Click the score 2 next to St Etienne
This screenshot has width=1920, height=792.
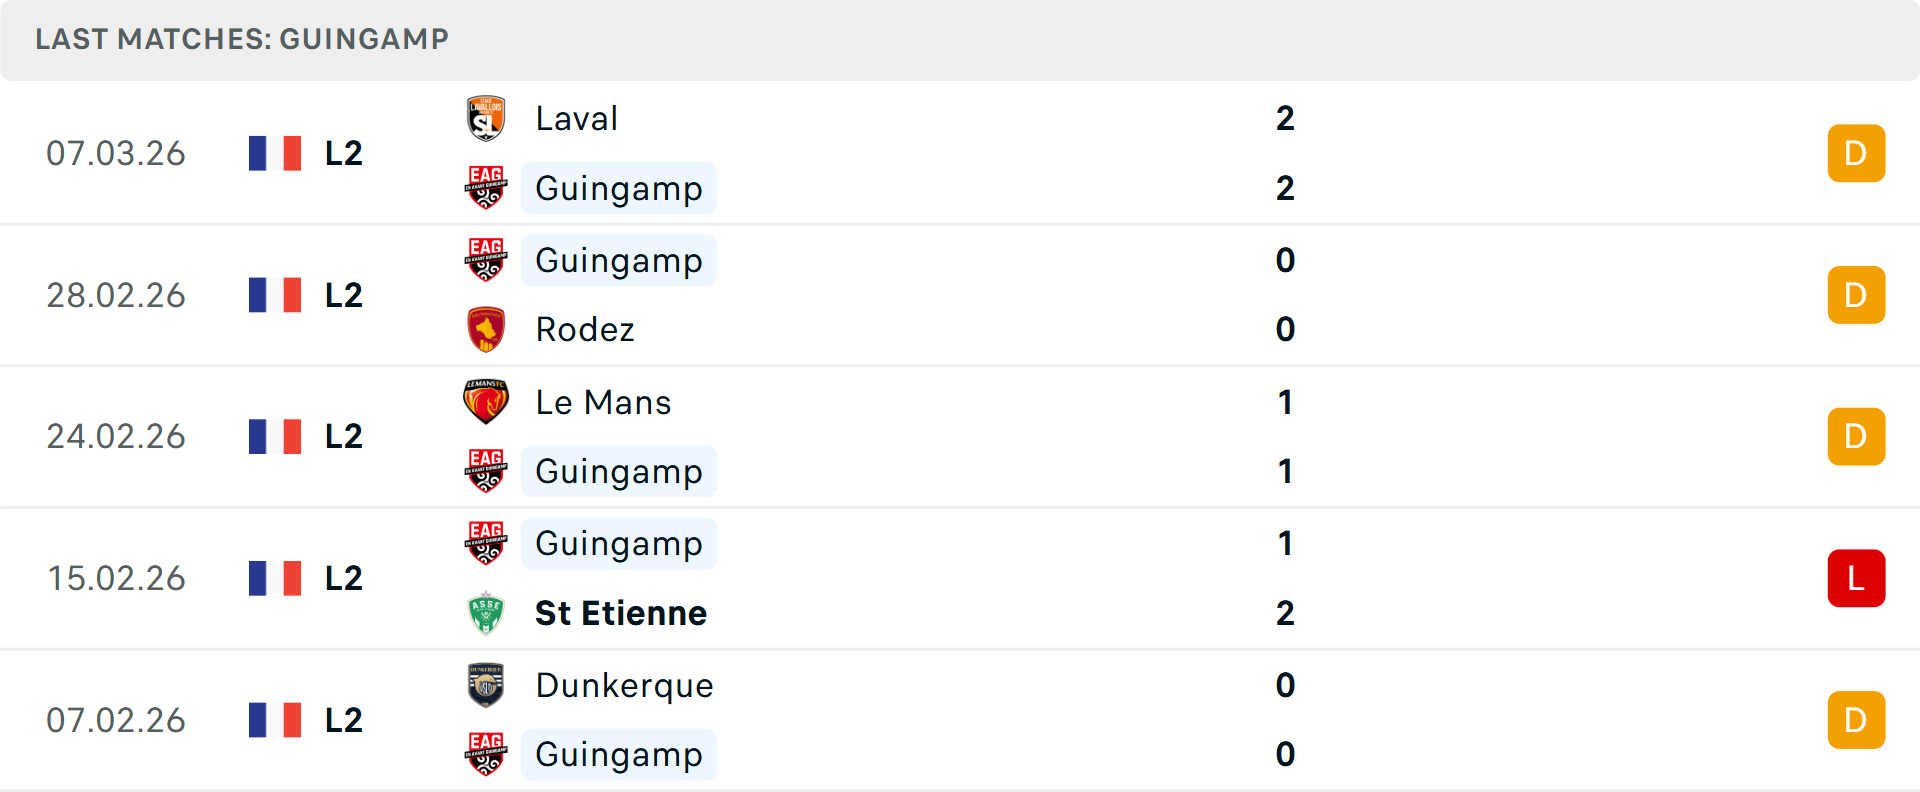coord(1285,613)
